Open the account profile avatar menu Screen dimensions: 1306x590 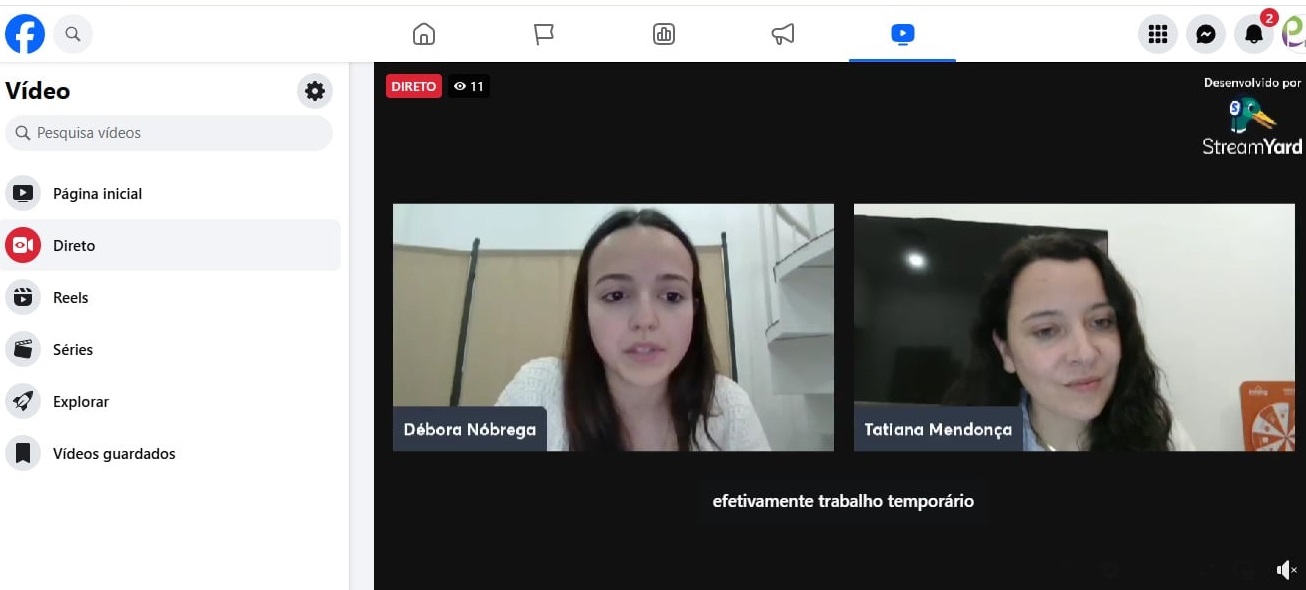point(1294,35)
